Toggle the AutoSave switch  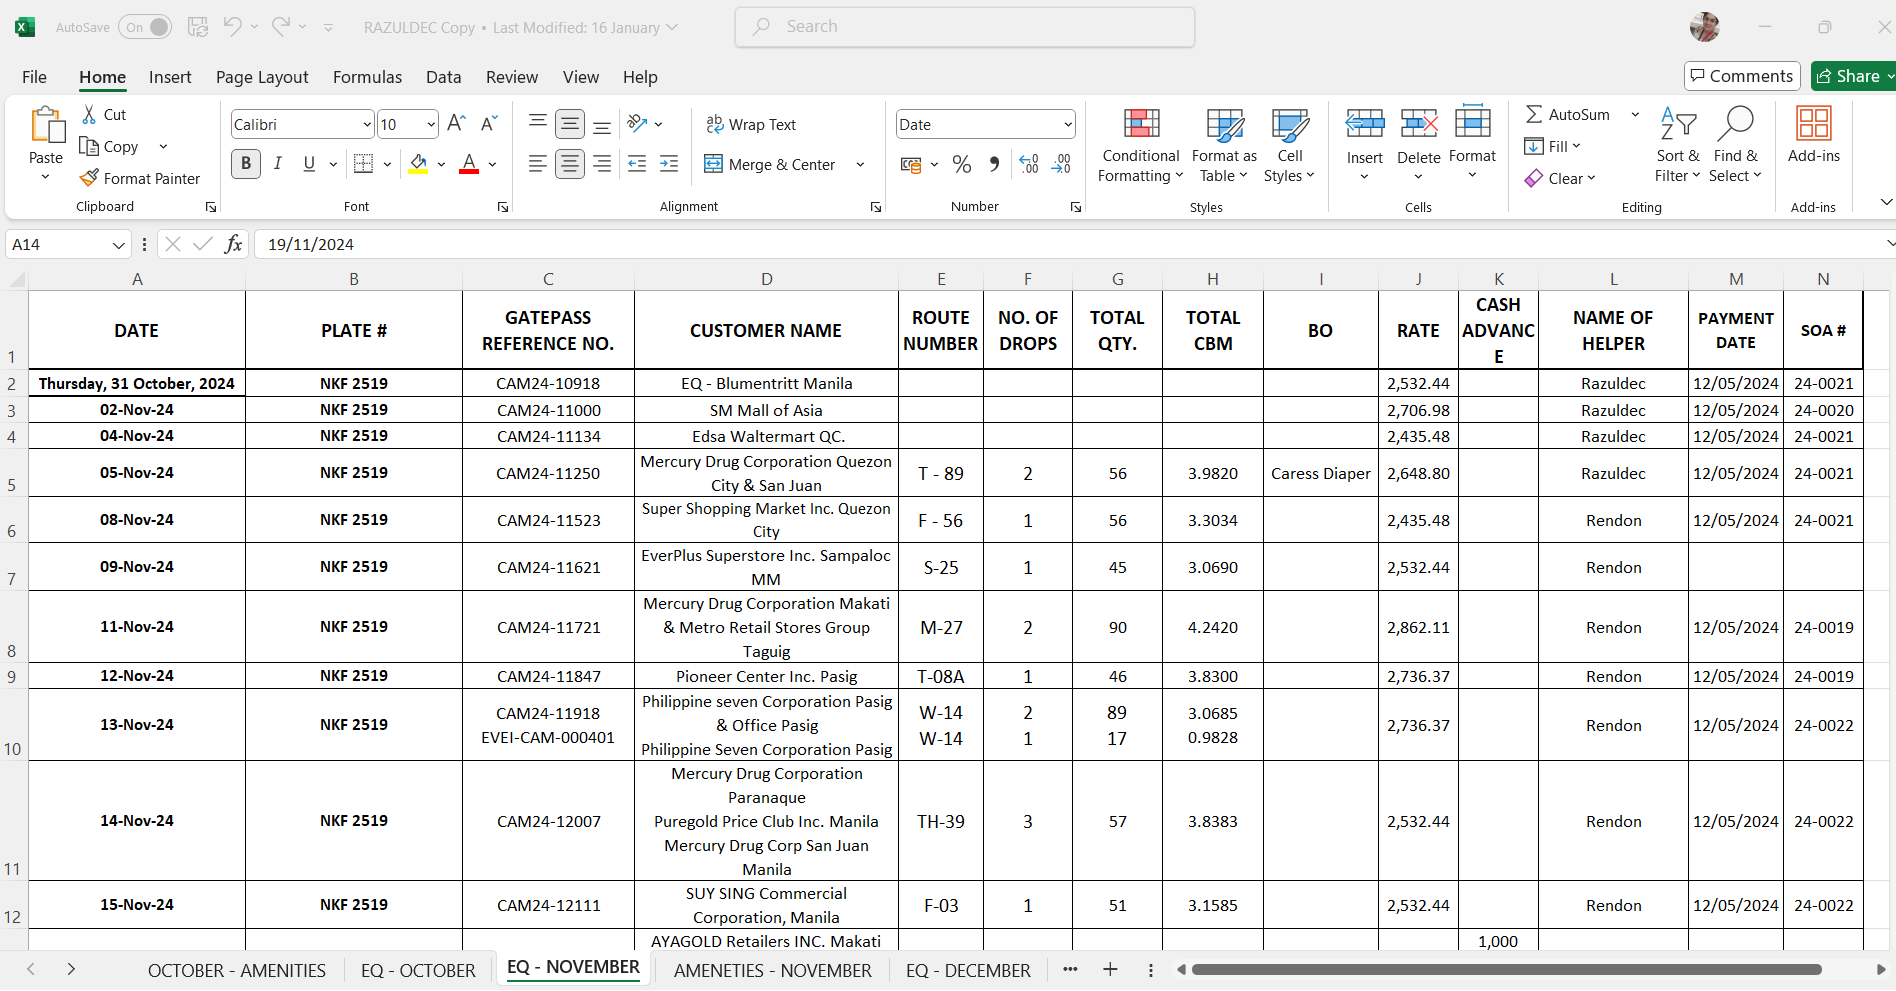pos(145,27)
